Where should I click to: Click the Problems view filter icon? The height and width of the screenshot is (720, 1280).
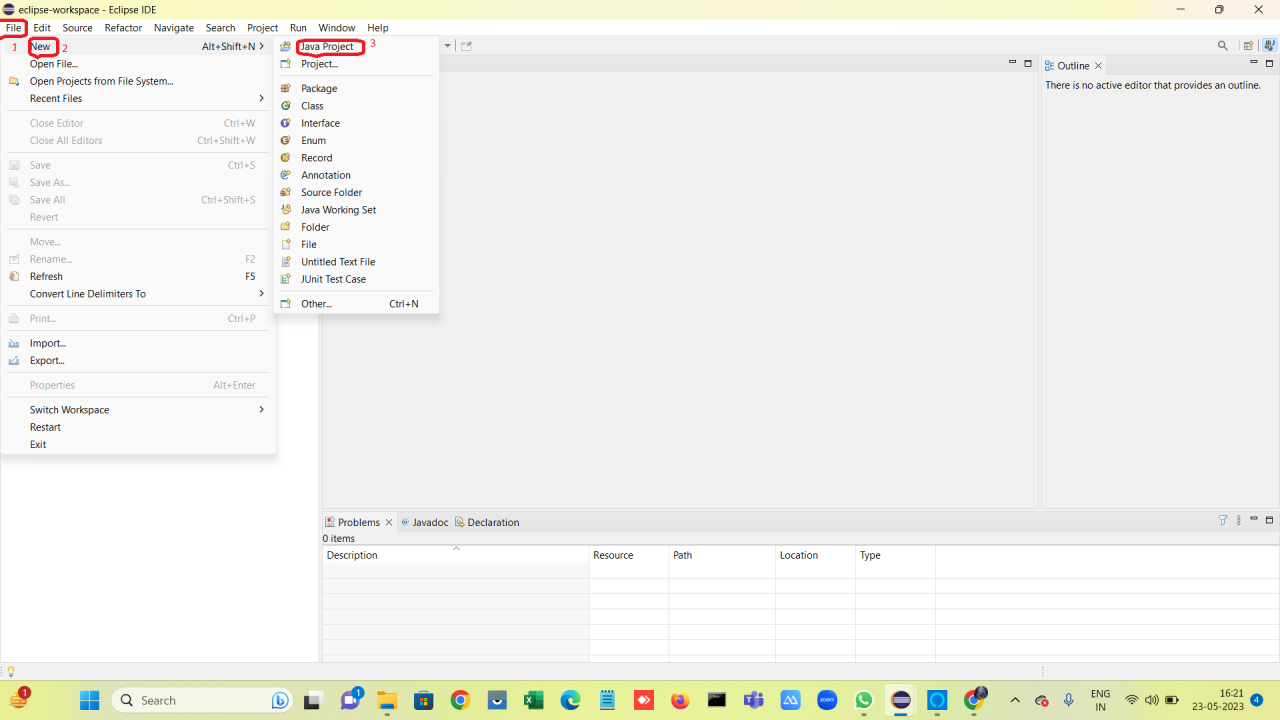point(1222,520)
